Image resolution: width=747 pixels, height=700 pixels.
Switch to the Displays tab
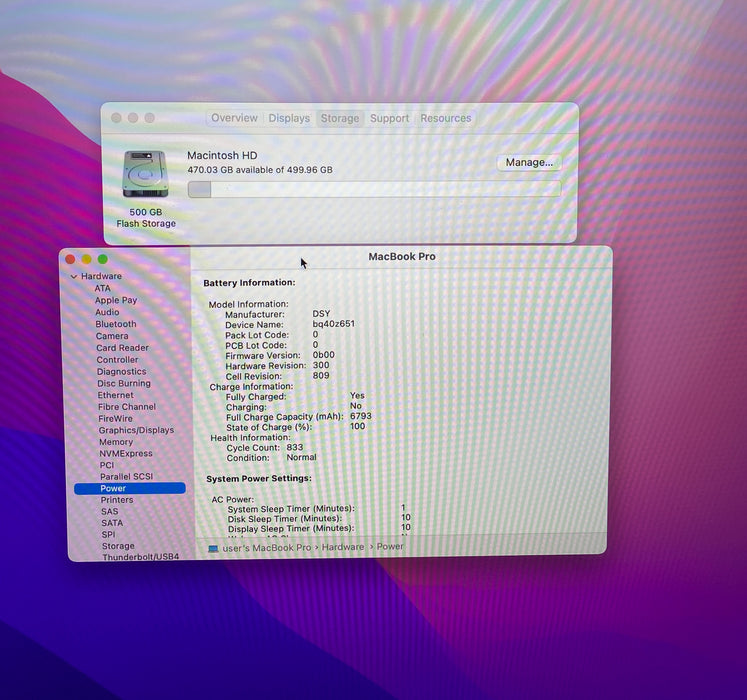(x=289, y=118)
